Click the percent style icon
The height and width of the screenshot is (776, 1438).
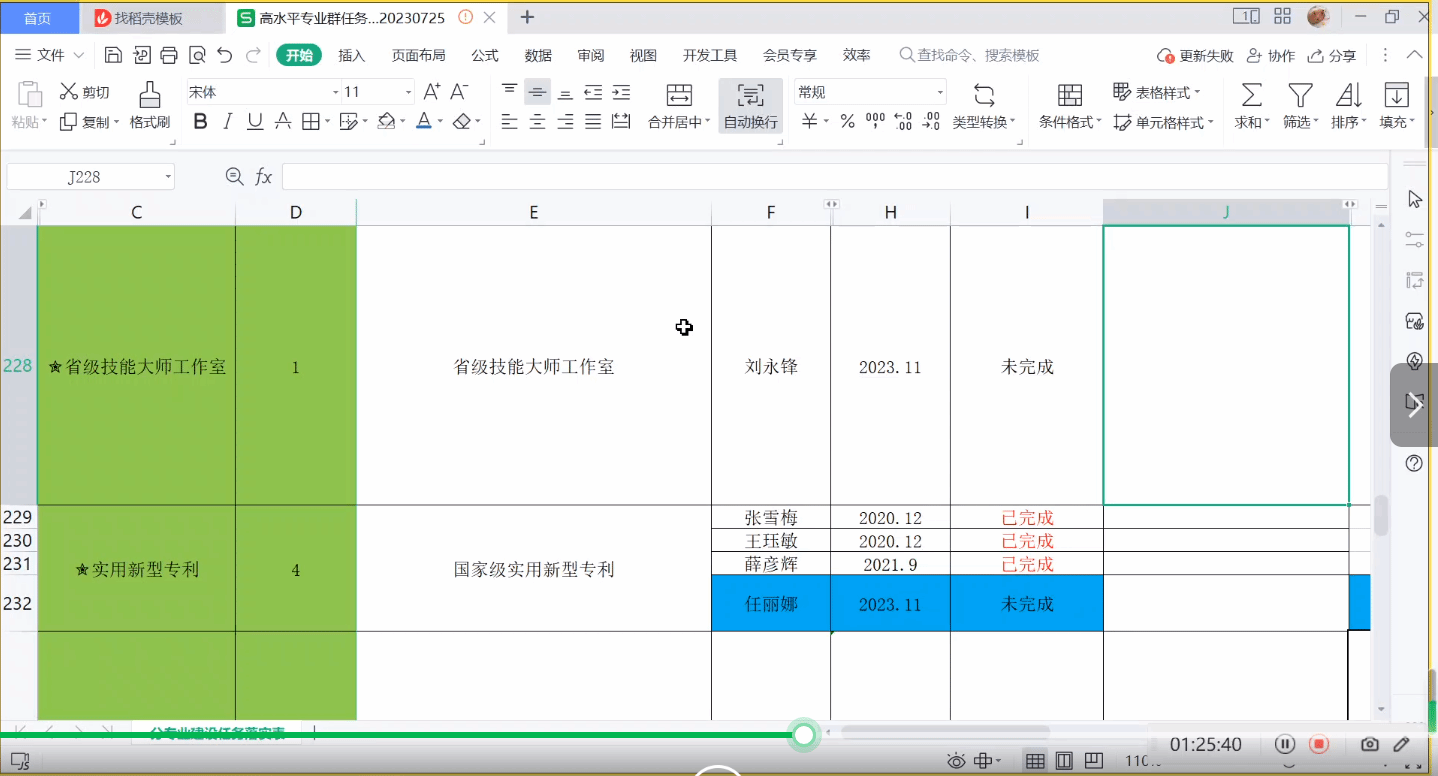tap(847, 121)
